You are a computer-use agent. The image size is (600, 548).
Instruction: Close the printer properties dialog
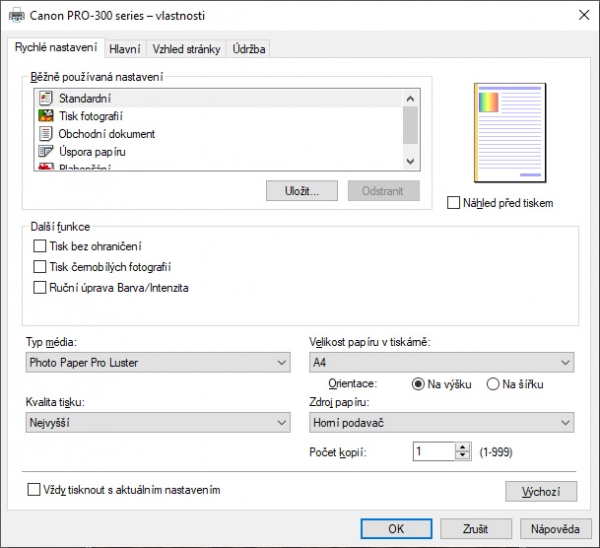coord(584,15)
